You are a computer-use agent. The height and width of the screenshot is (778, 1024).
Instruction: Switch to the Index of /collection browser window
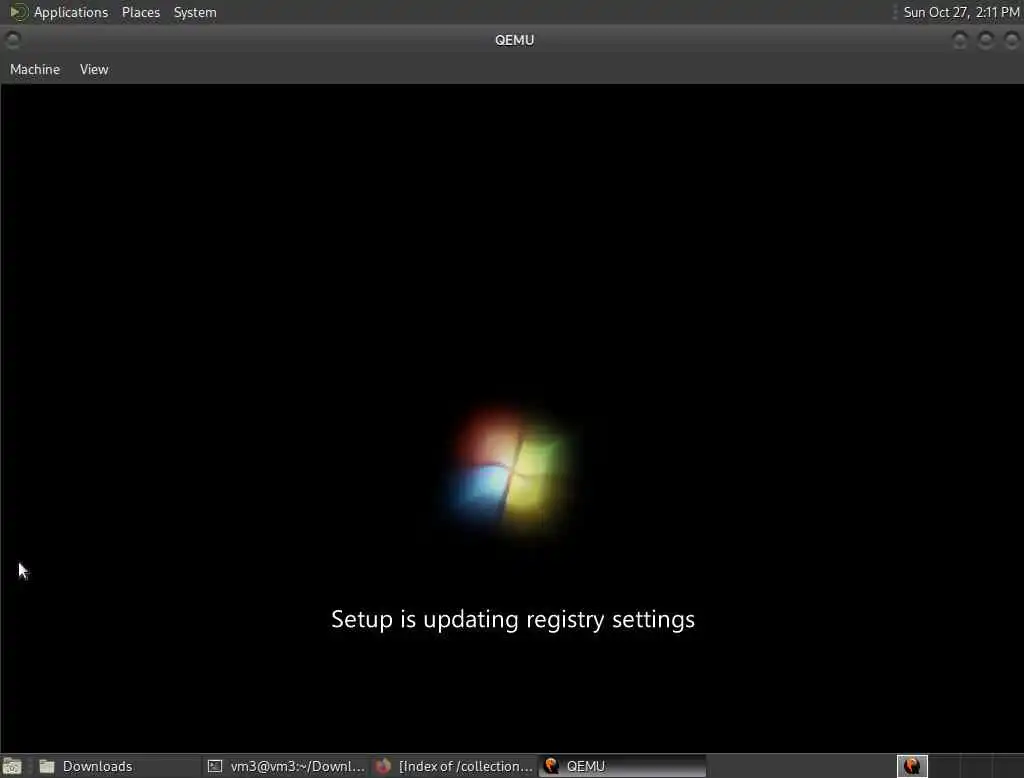coord(455,766)
